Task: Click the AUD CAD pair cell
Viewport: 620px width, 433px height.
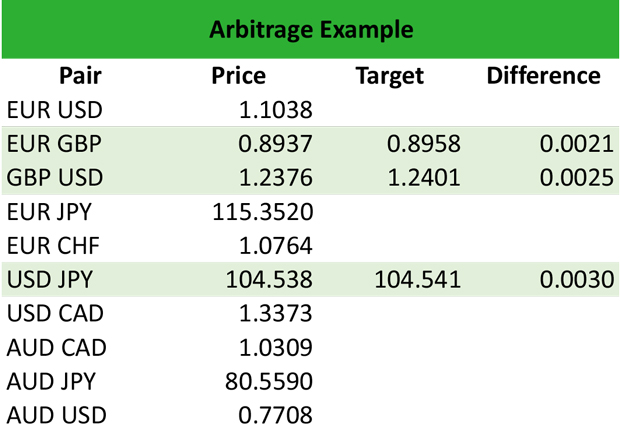Action: pyautogui.click(x=56, y=347)
